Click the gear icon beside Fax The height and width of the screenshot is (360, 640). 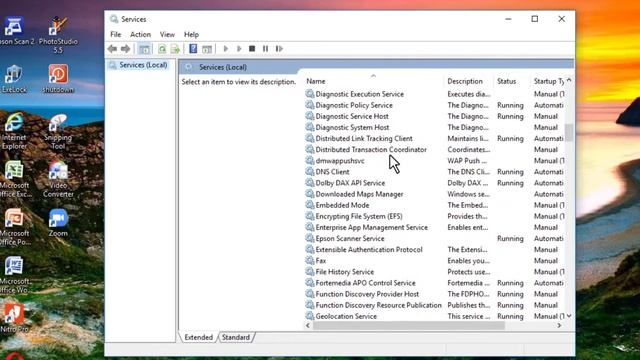pos(310,260)
